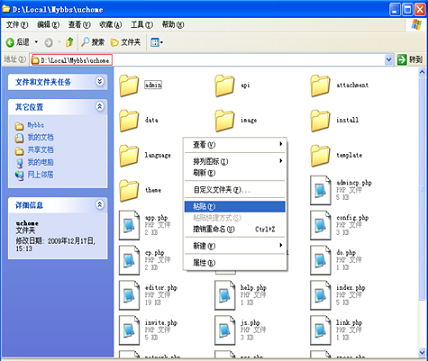Viewport: 428px width, 361px height.
Task: Open Search (搜索) from the toolbar
Action: (x=93, y=42)
